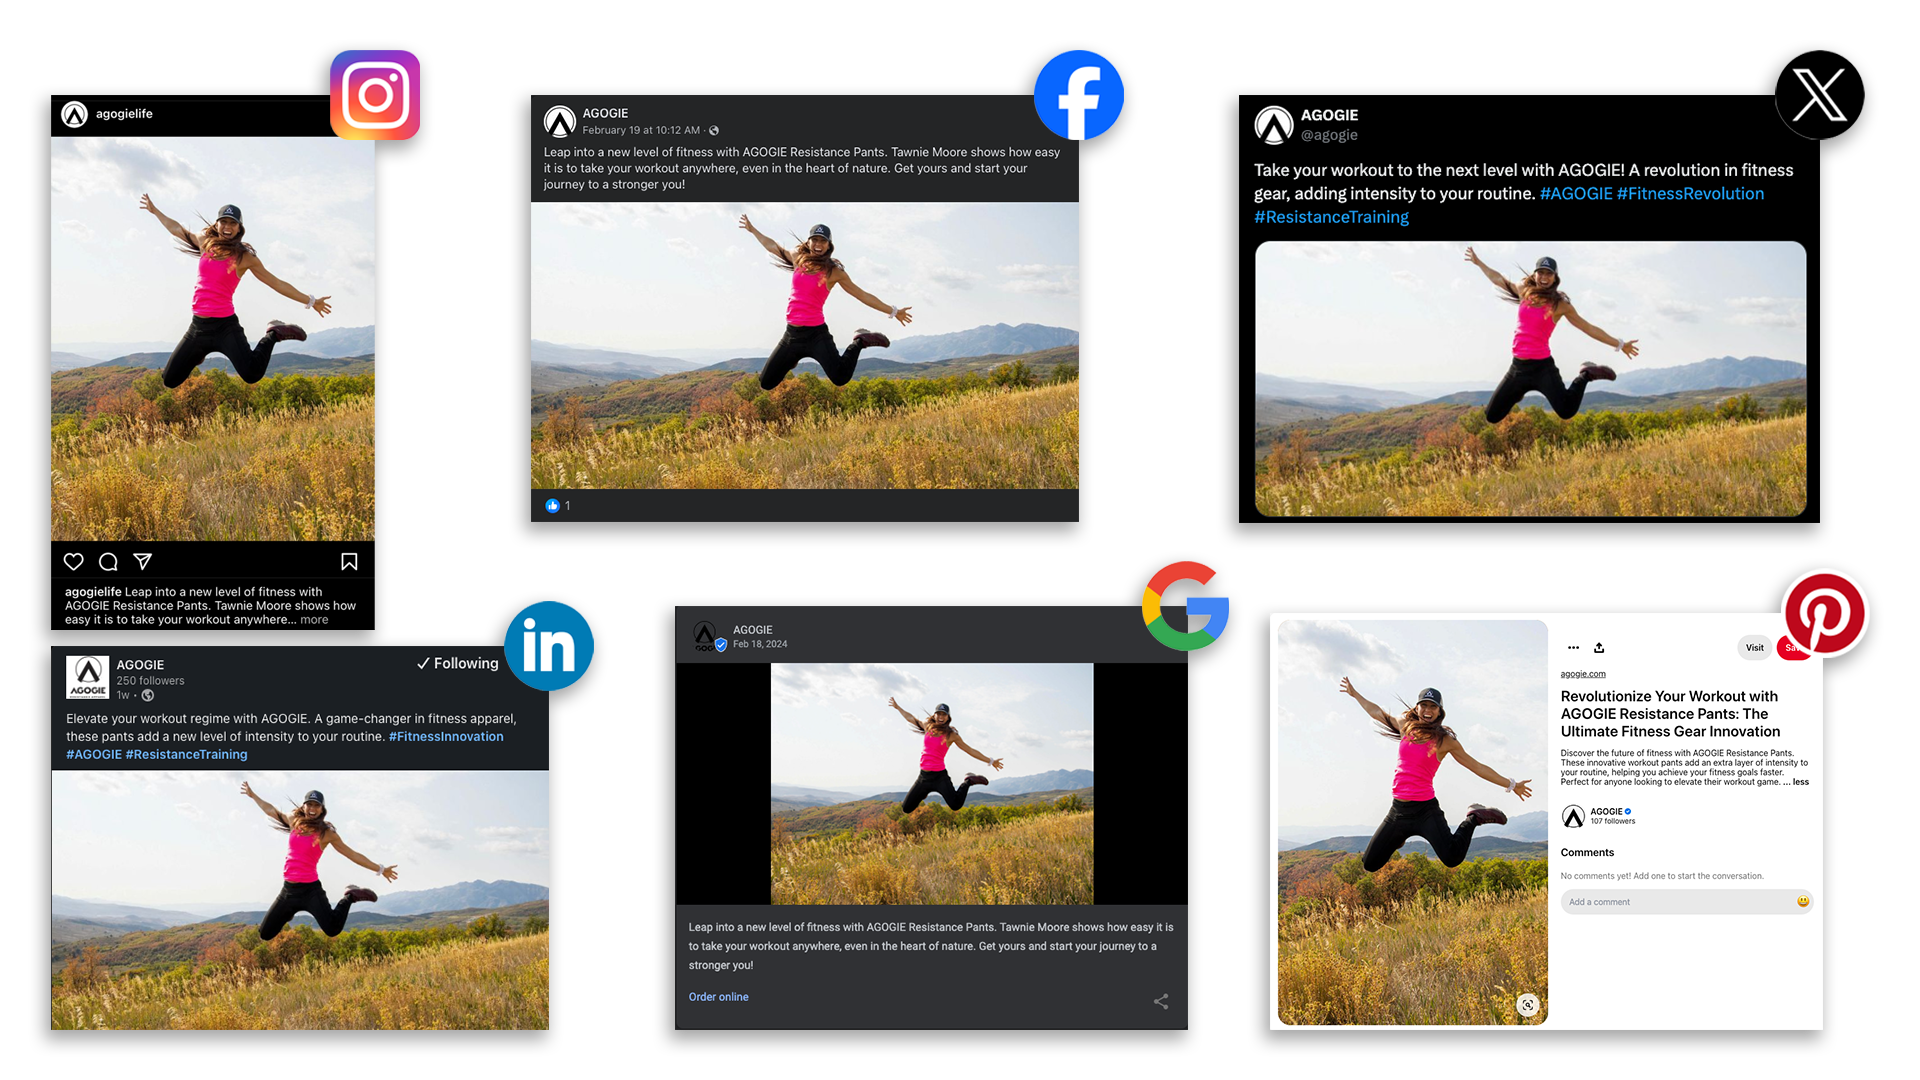Toggle the Following button on LinkedIn

(458, 663)
